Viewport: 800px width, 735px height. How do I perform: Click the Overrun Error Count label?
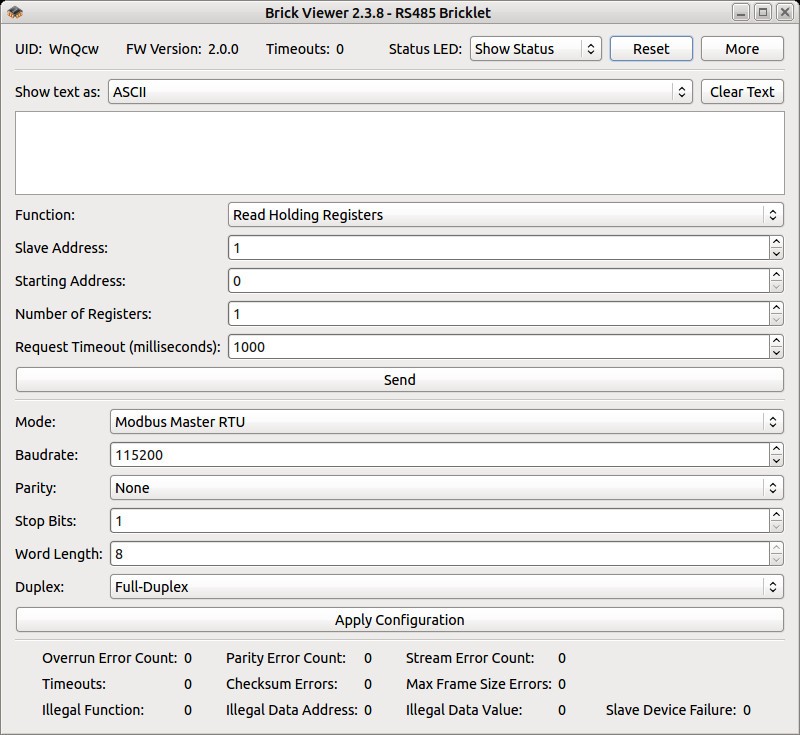[x=110, y=658]
